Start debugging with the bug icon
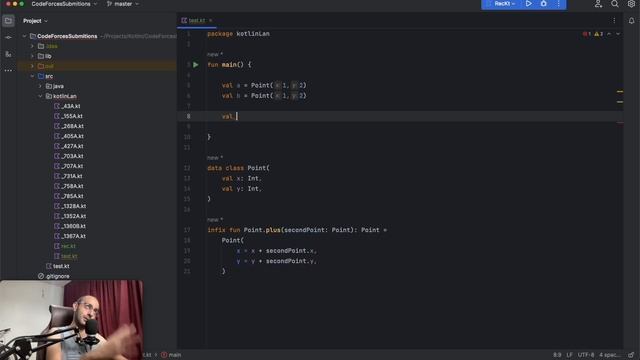 (543, 4)
